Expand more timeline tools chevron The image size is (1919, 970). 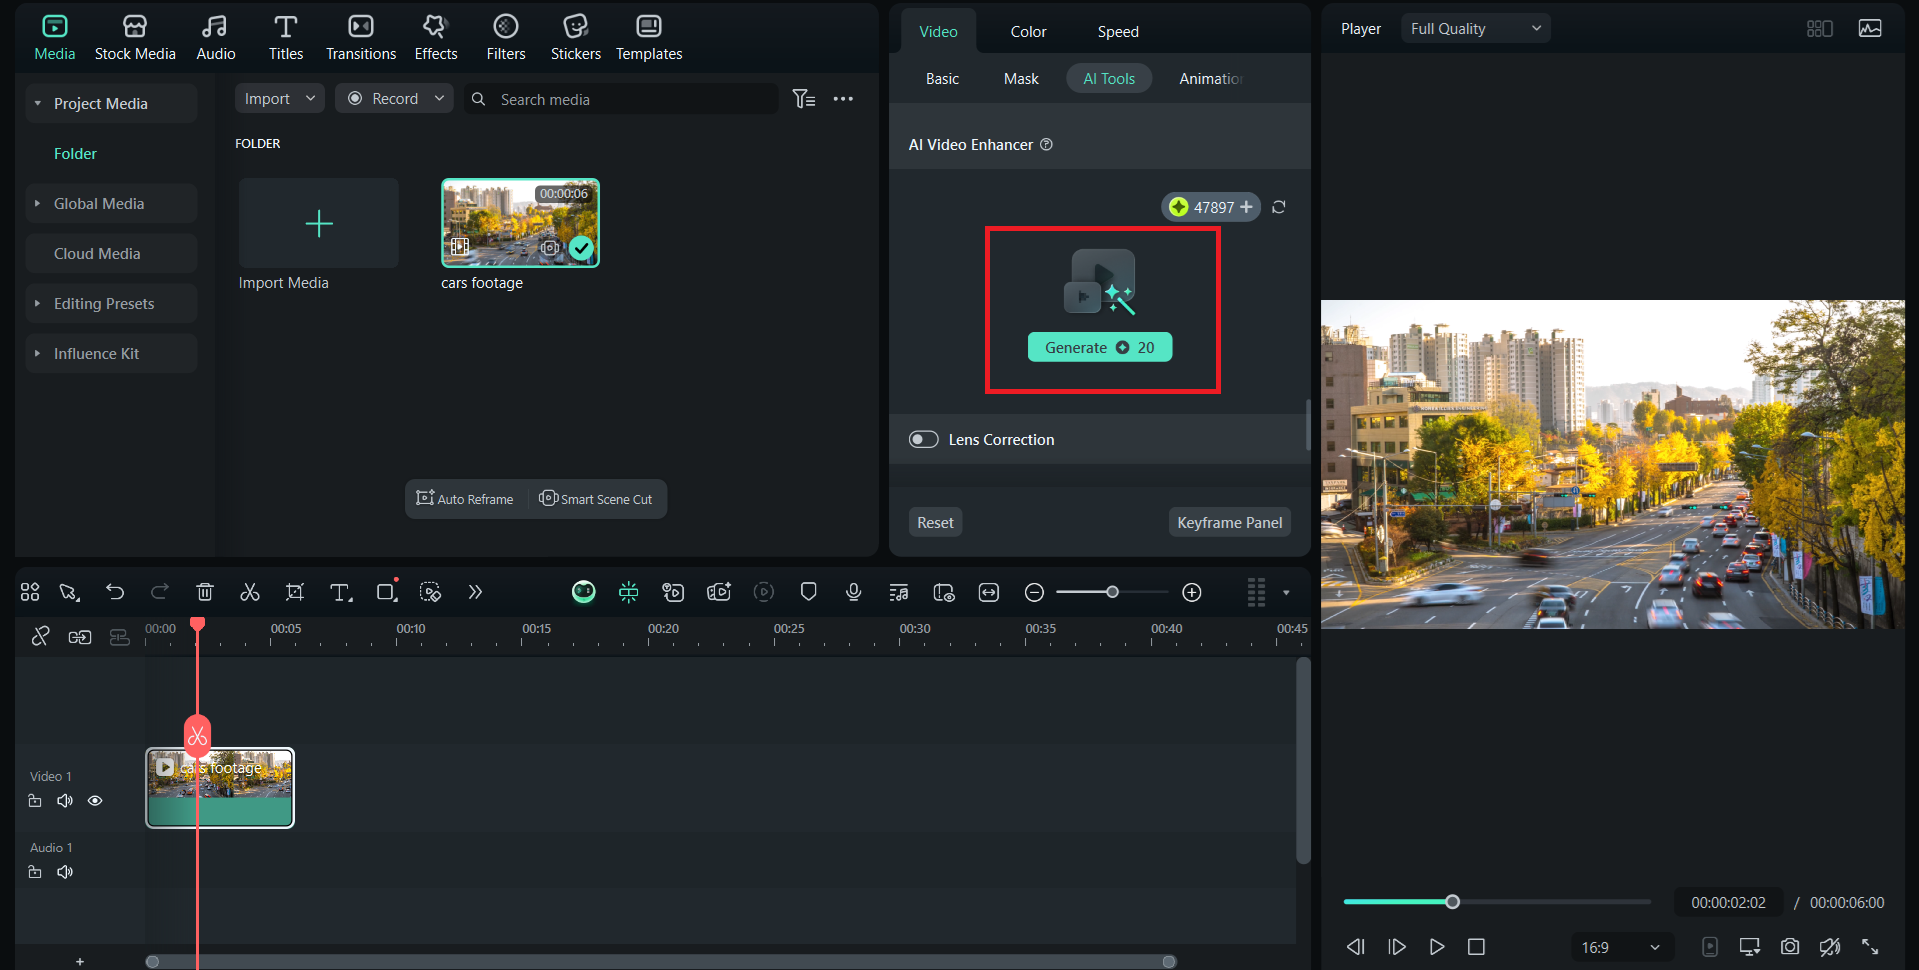pos(475,592)
